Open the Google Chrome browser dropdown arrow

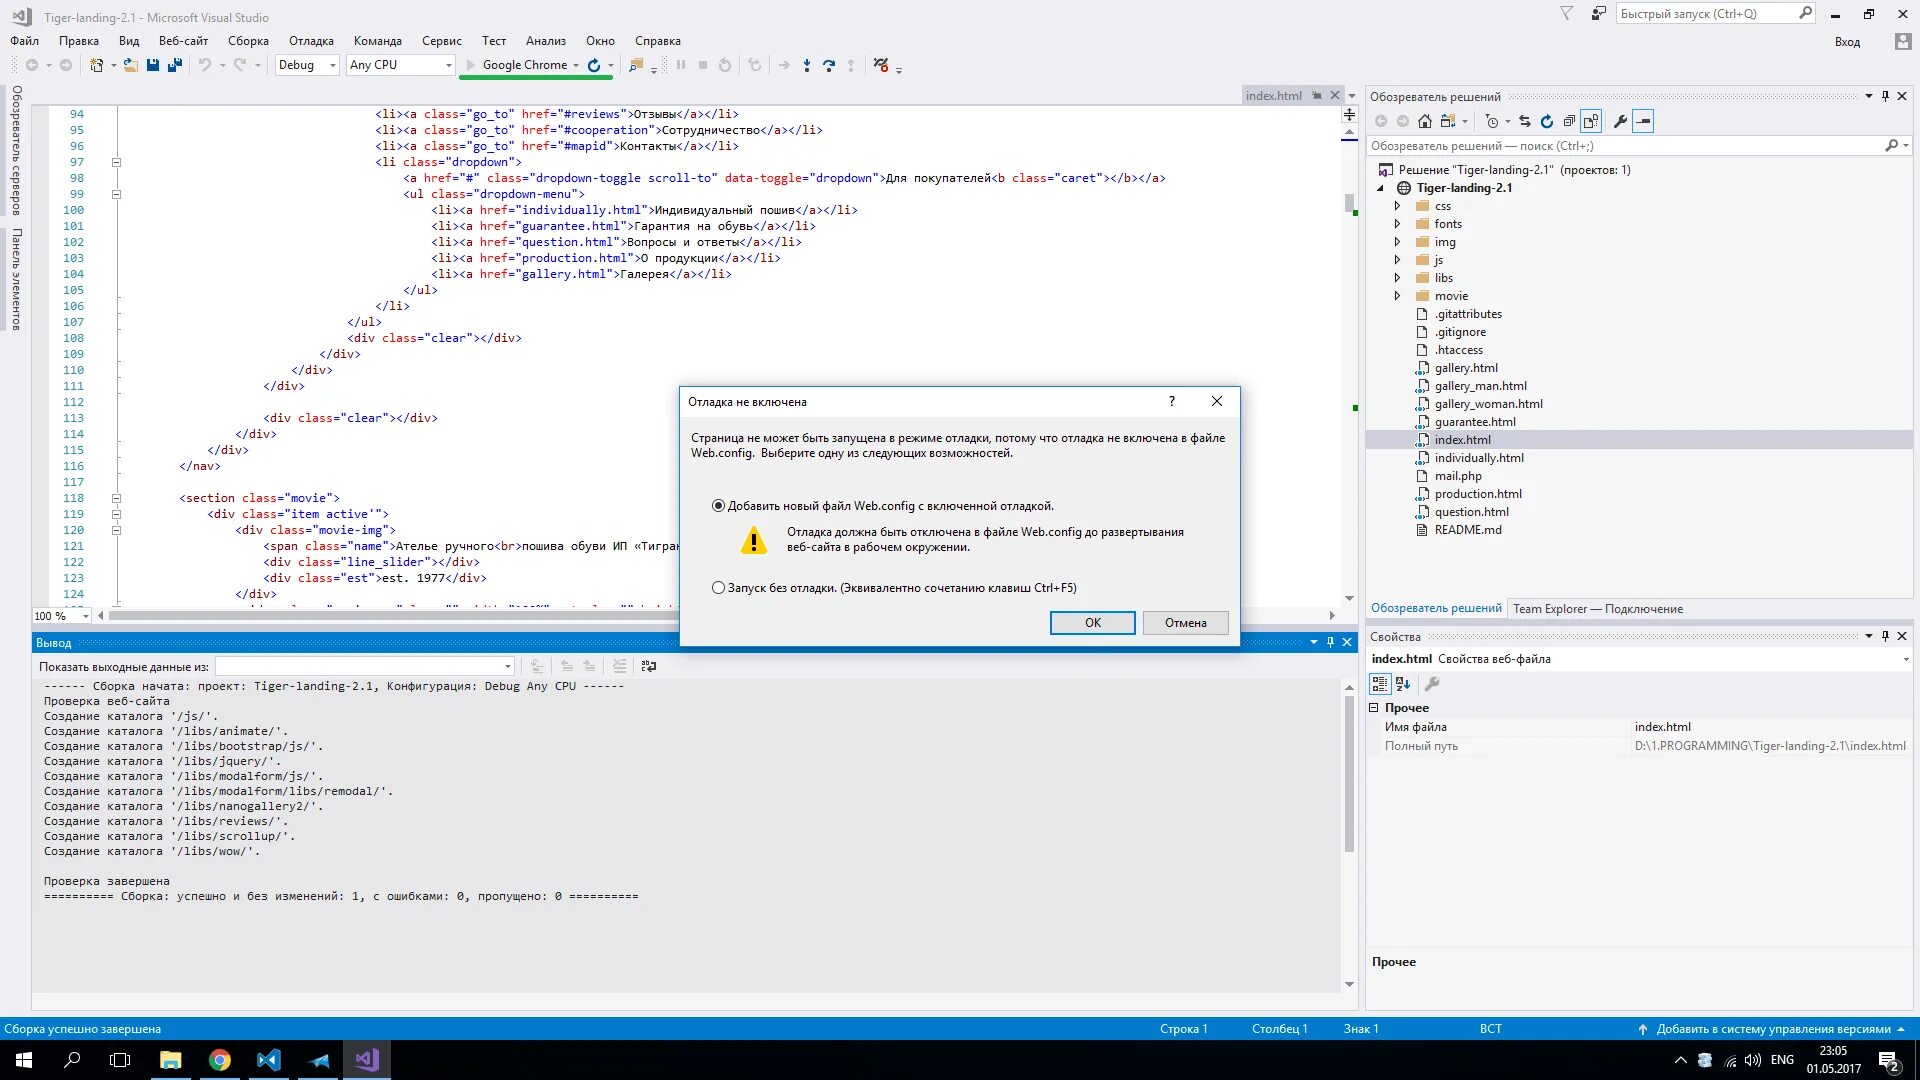pos(576,65)
